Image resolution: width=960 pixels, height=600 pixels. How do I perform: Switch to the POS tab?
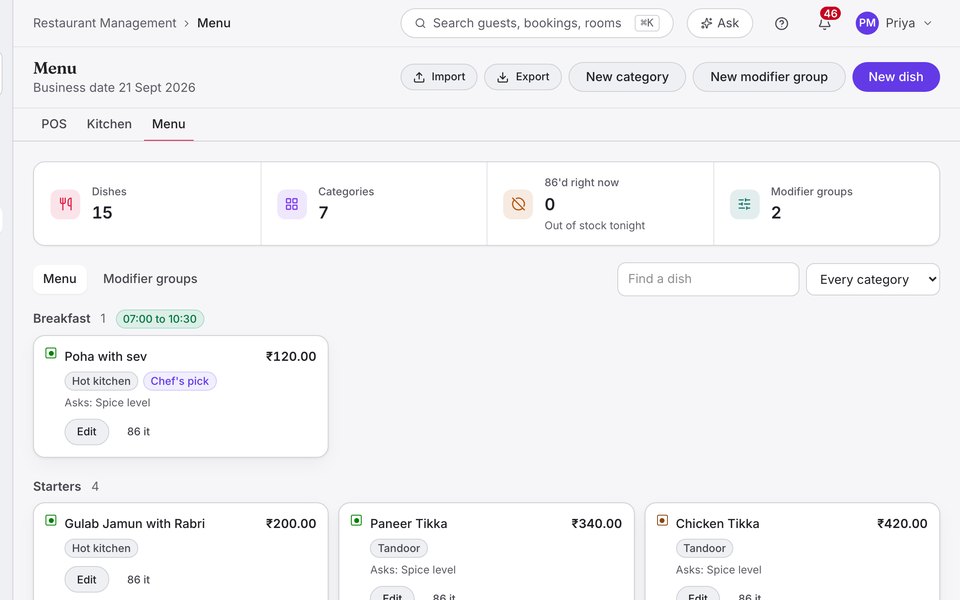54,124
